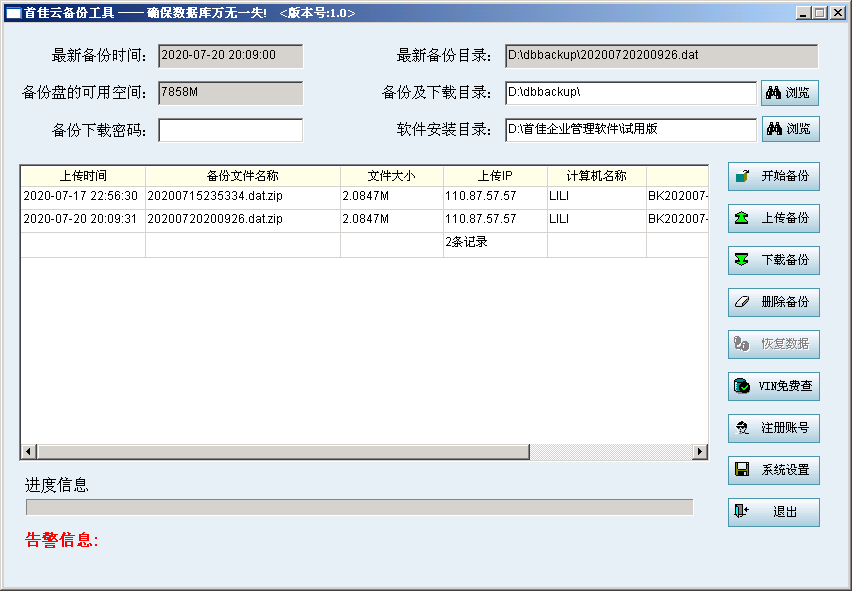Select file 20200720200926.dat.zip

243,220
